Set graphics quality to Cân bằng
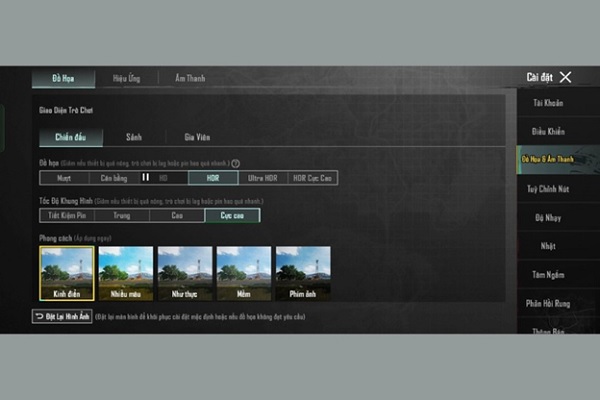The image size is (600, 400). point(114,178)
